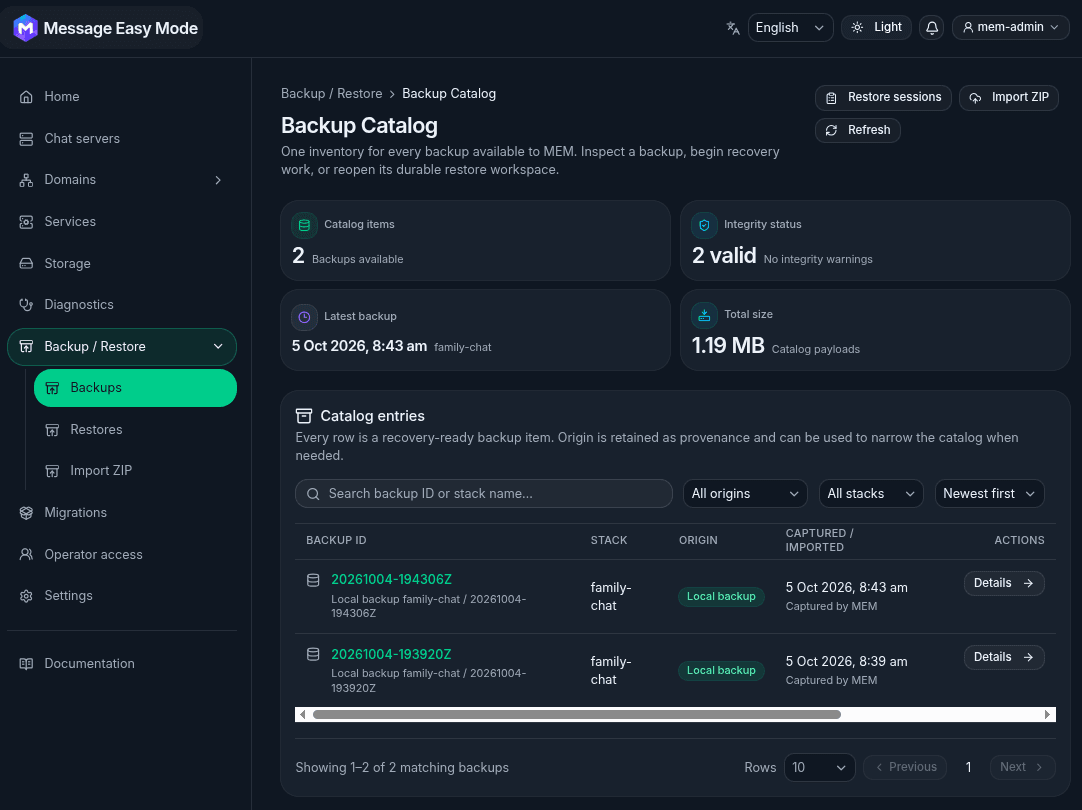Click the BACKUP ID column header
This screenshot has height=810, width=1082.
coord(336,540)
